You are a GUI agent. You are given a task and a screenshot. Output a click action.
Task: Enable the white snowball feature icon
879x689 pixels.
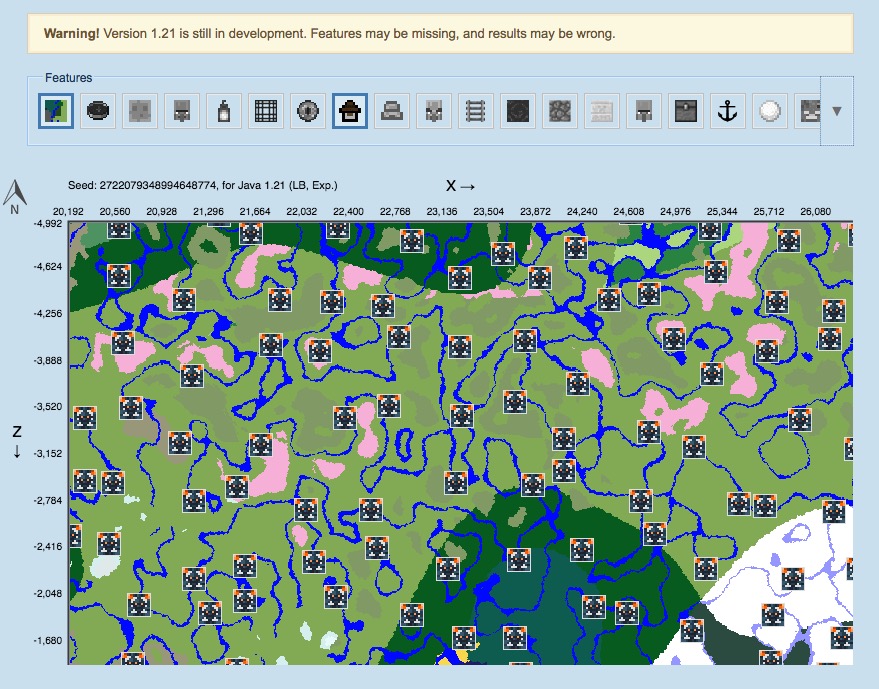click(770, 111)
